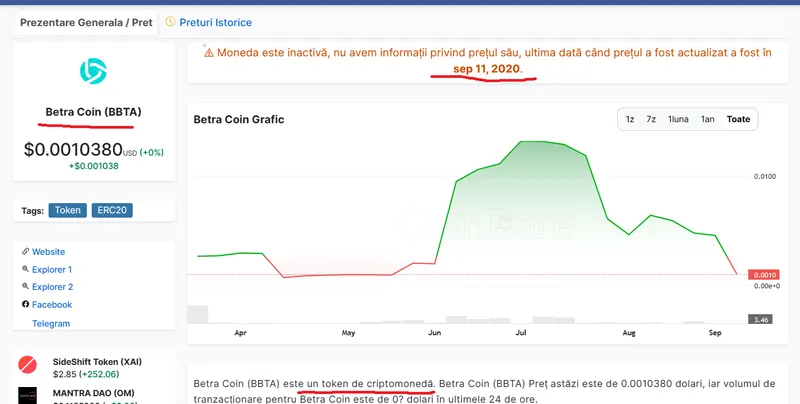800x404 pixels.
Task: Click the Betra Coin (BBTA) title
Action: (93, 112)
